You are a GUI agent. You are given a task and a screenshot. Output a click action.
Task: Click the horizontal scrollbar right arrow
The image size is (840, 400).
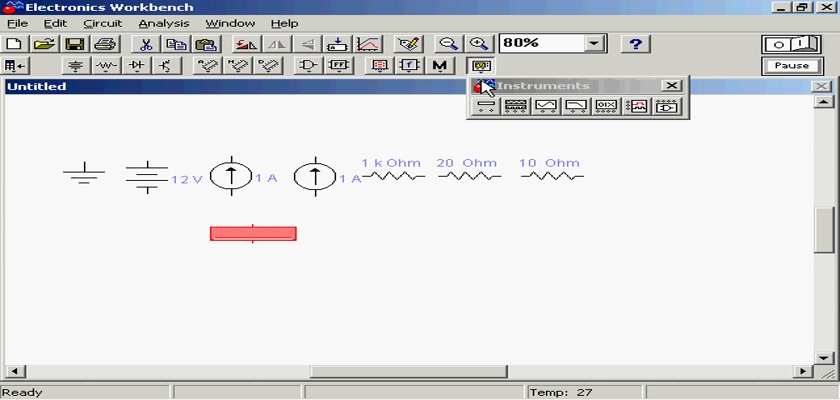click(x=802, y=371)
